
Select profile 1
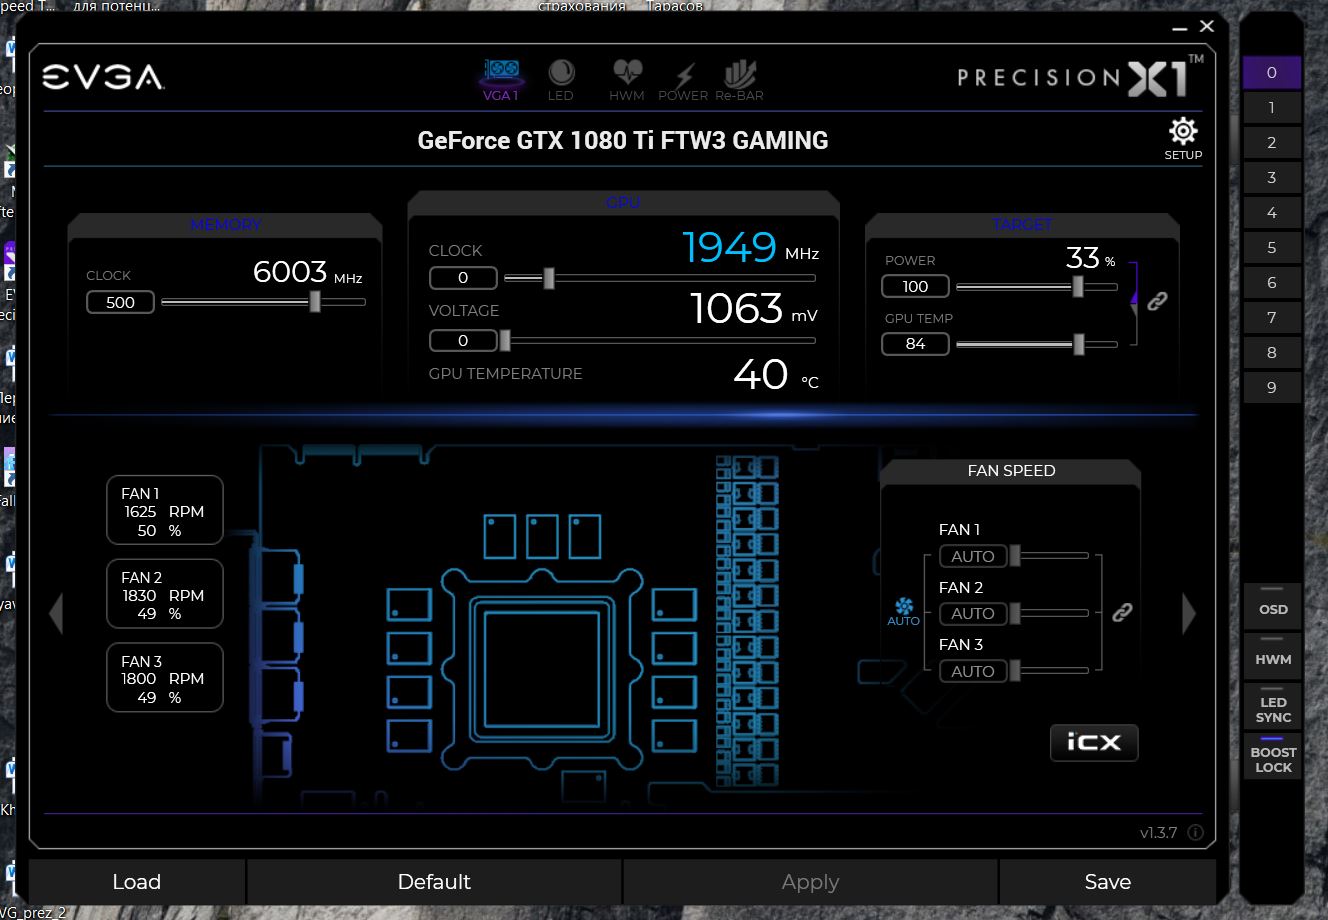click(1272, 107)
